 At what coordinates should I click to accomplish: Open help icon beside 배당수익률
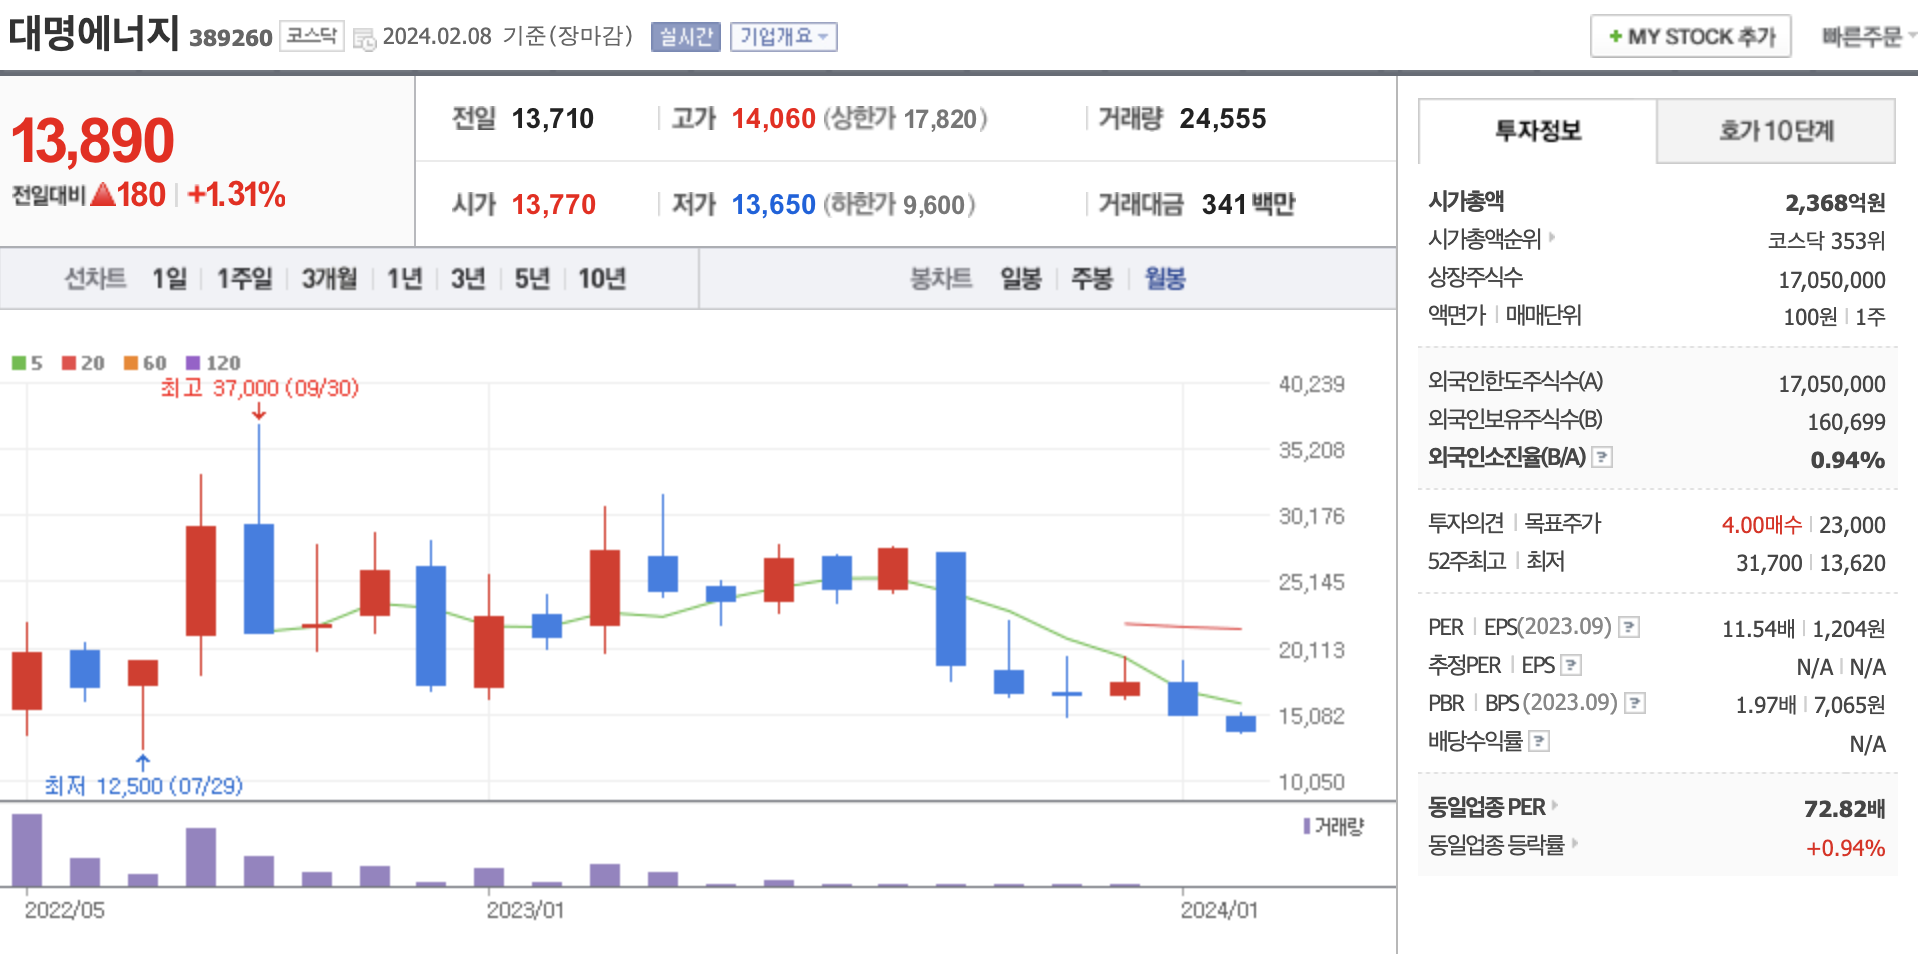1540,741
